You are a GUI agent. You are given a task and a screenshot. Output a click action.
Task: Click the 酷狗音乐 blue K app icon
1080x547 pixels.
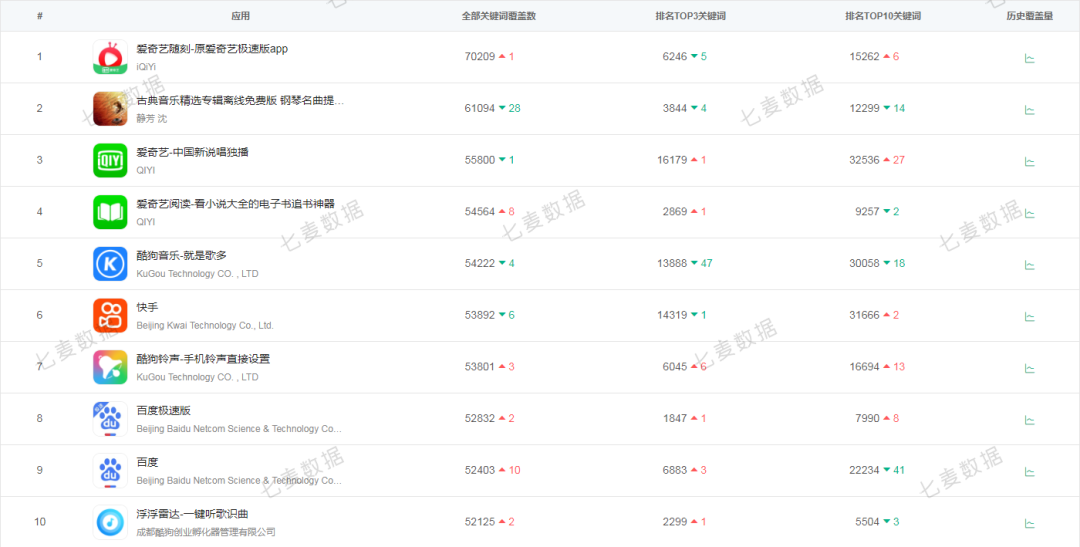pos(110,264)
